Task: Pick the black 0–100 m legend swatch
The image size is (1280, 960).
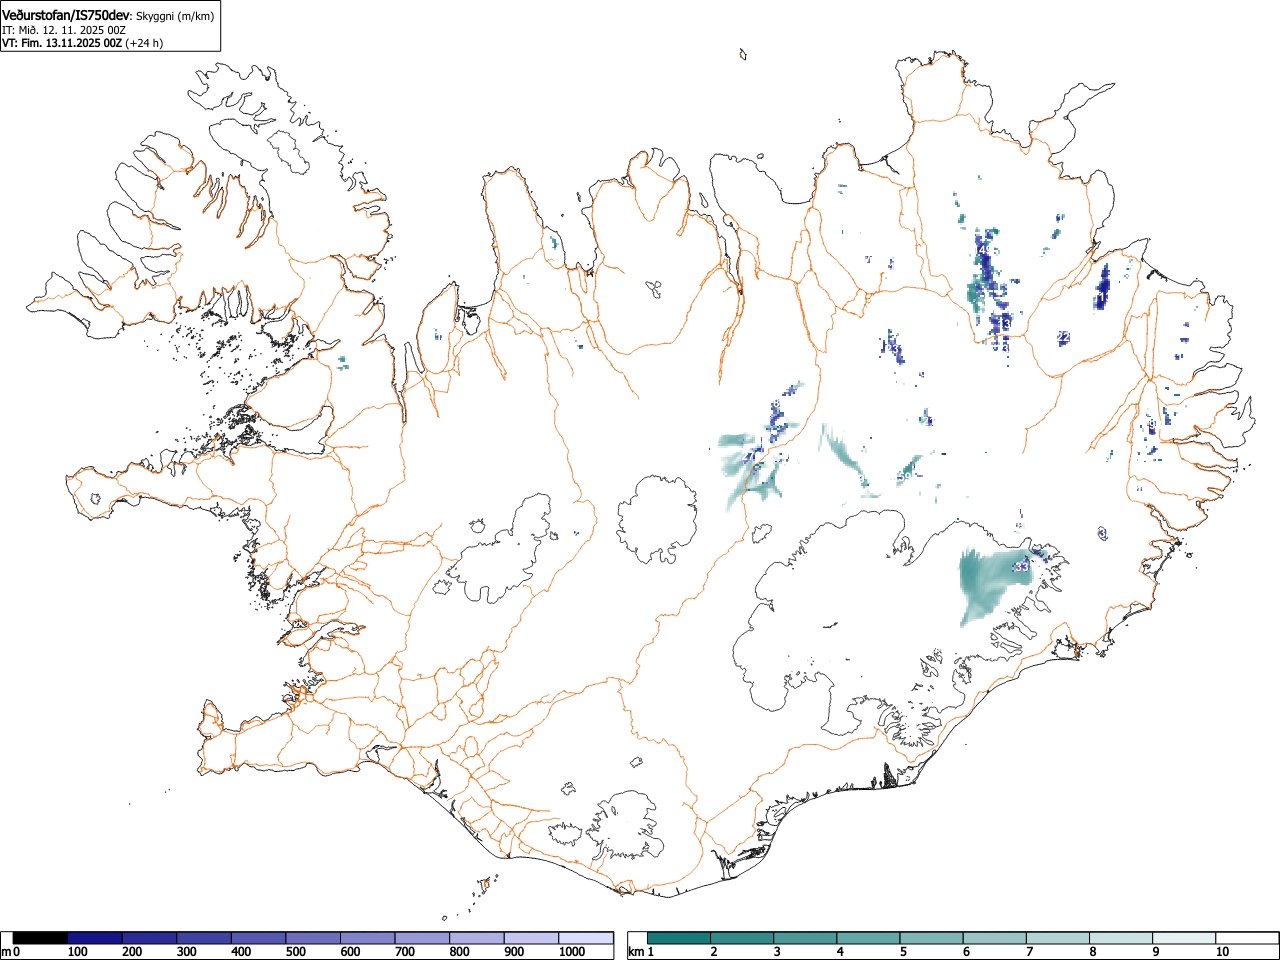Action: (41, 938)
